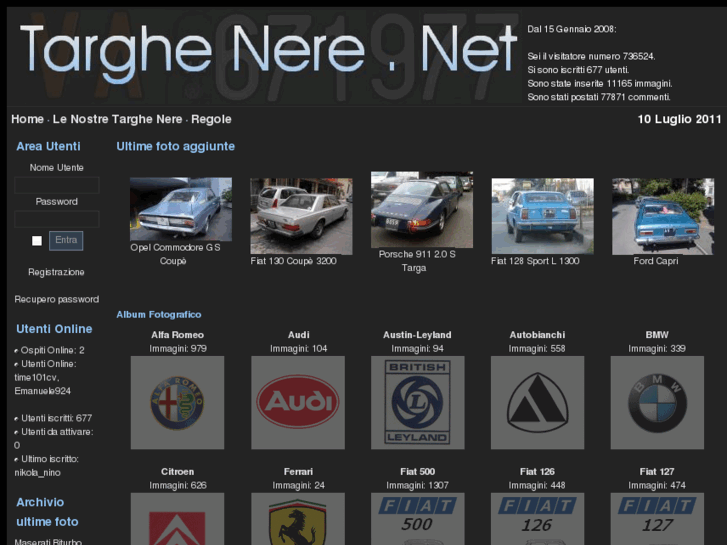
Task: View the Fiat 128 Sport L 1300 photo
Action: [x=542, y=216]
